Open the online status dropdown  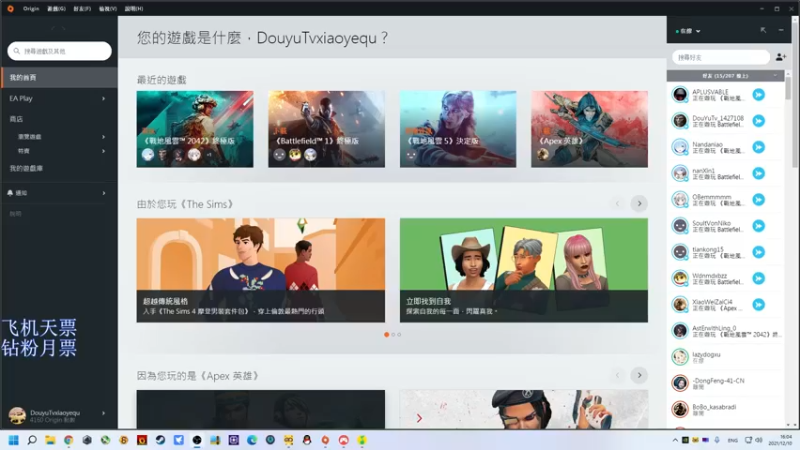[688, 31]
